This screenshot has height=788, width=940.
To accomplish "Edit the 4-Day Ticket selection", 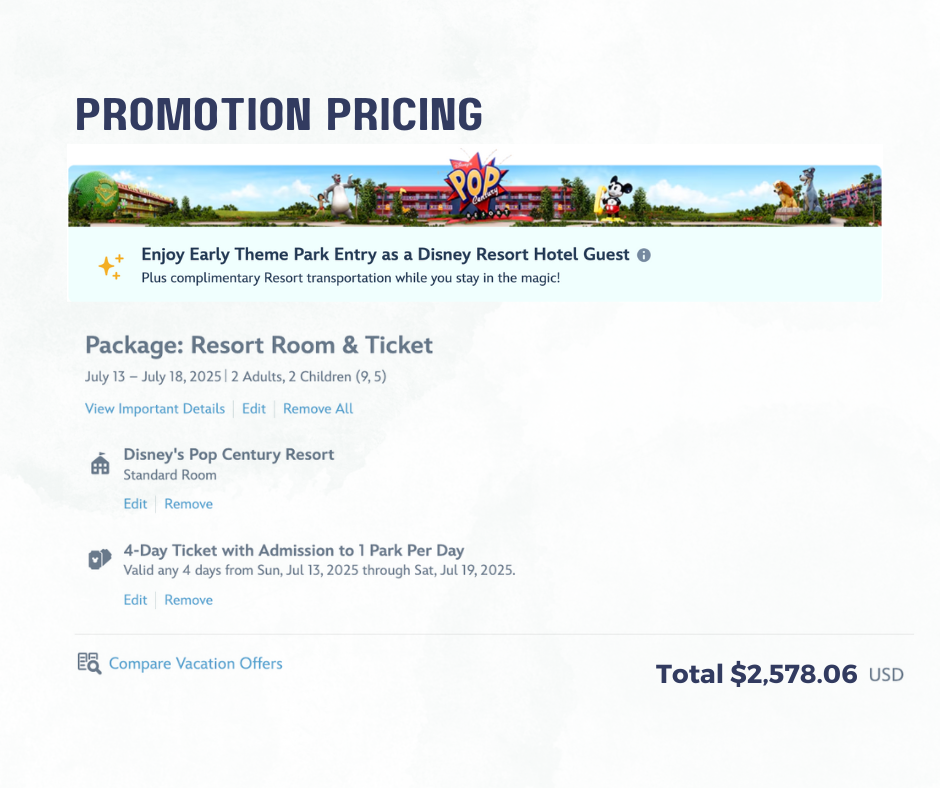I will [135, 600].
